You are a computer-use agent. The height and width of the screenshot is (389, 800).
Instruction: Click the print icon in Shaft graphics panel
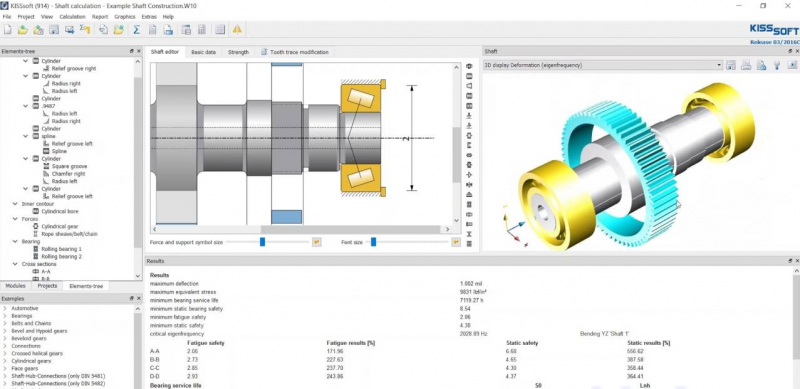pos(746,65)
